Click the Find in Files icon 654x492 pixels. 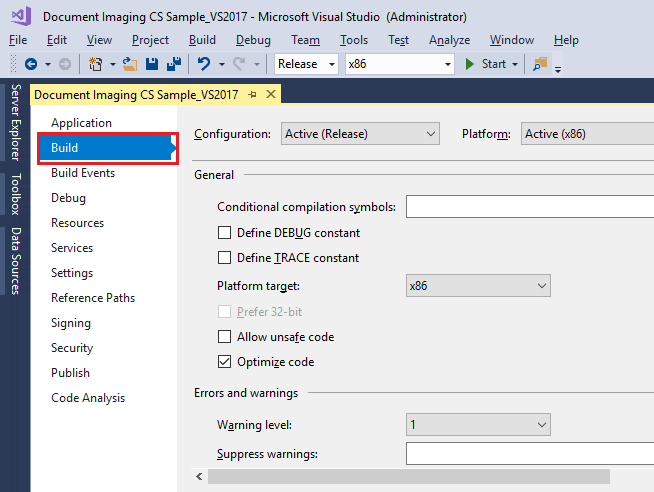tap(541, 64)
